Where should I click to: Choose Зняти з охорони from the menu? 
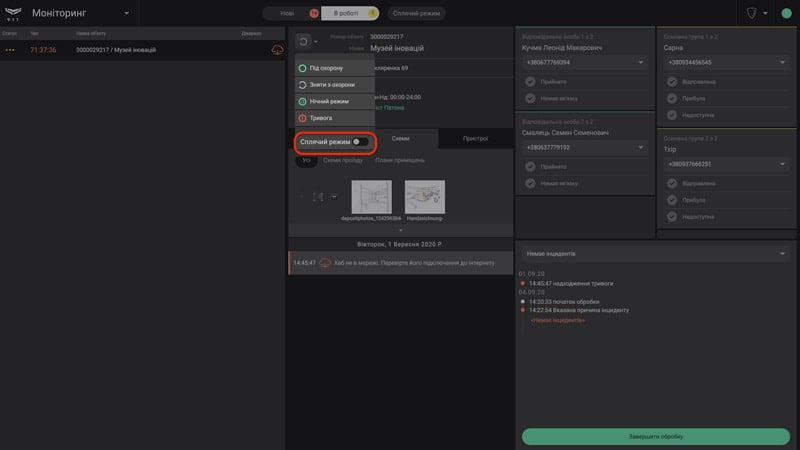click(335, 85)
